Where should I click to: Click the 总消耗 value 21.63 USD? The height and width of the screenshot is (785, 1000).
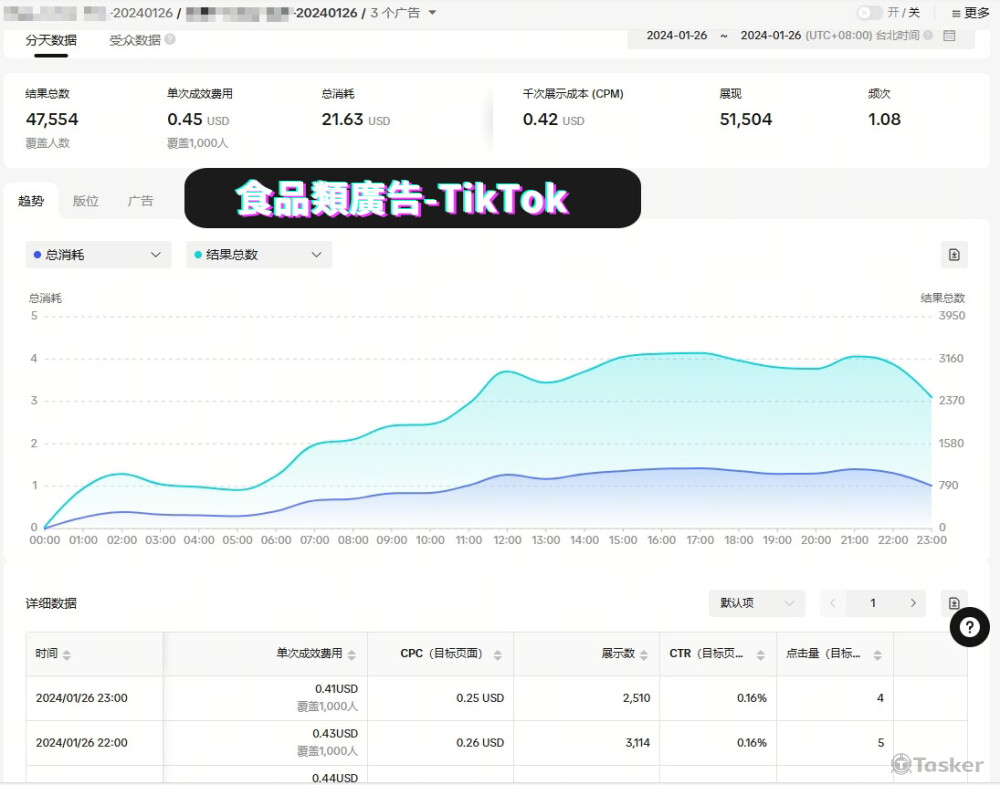[356, 119]
